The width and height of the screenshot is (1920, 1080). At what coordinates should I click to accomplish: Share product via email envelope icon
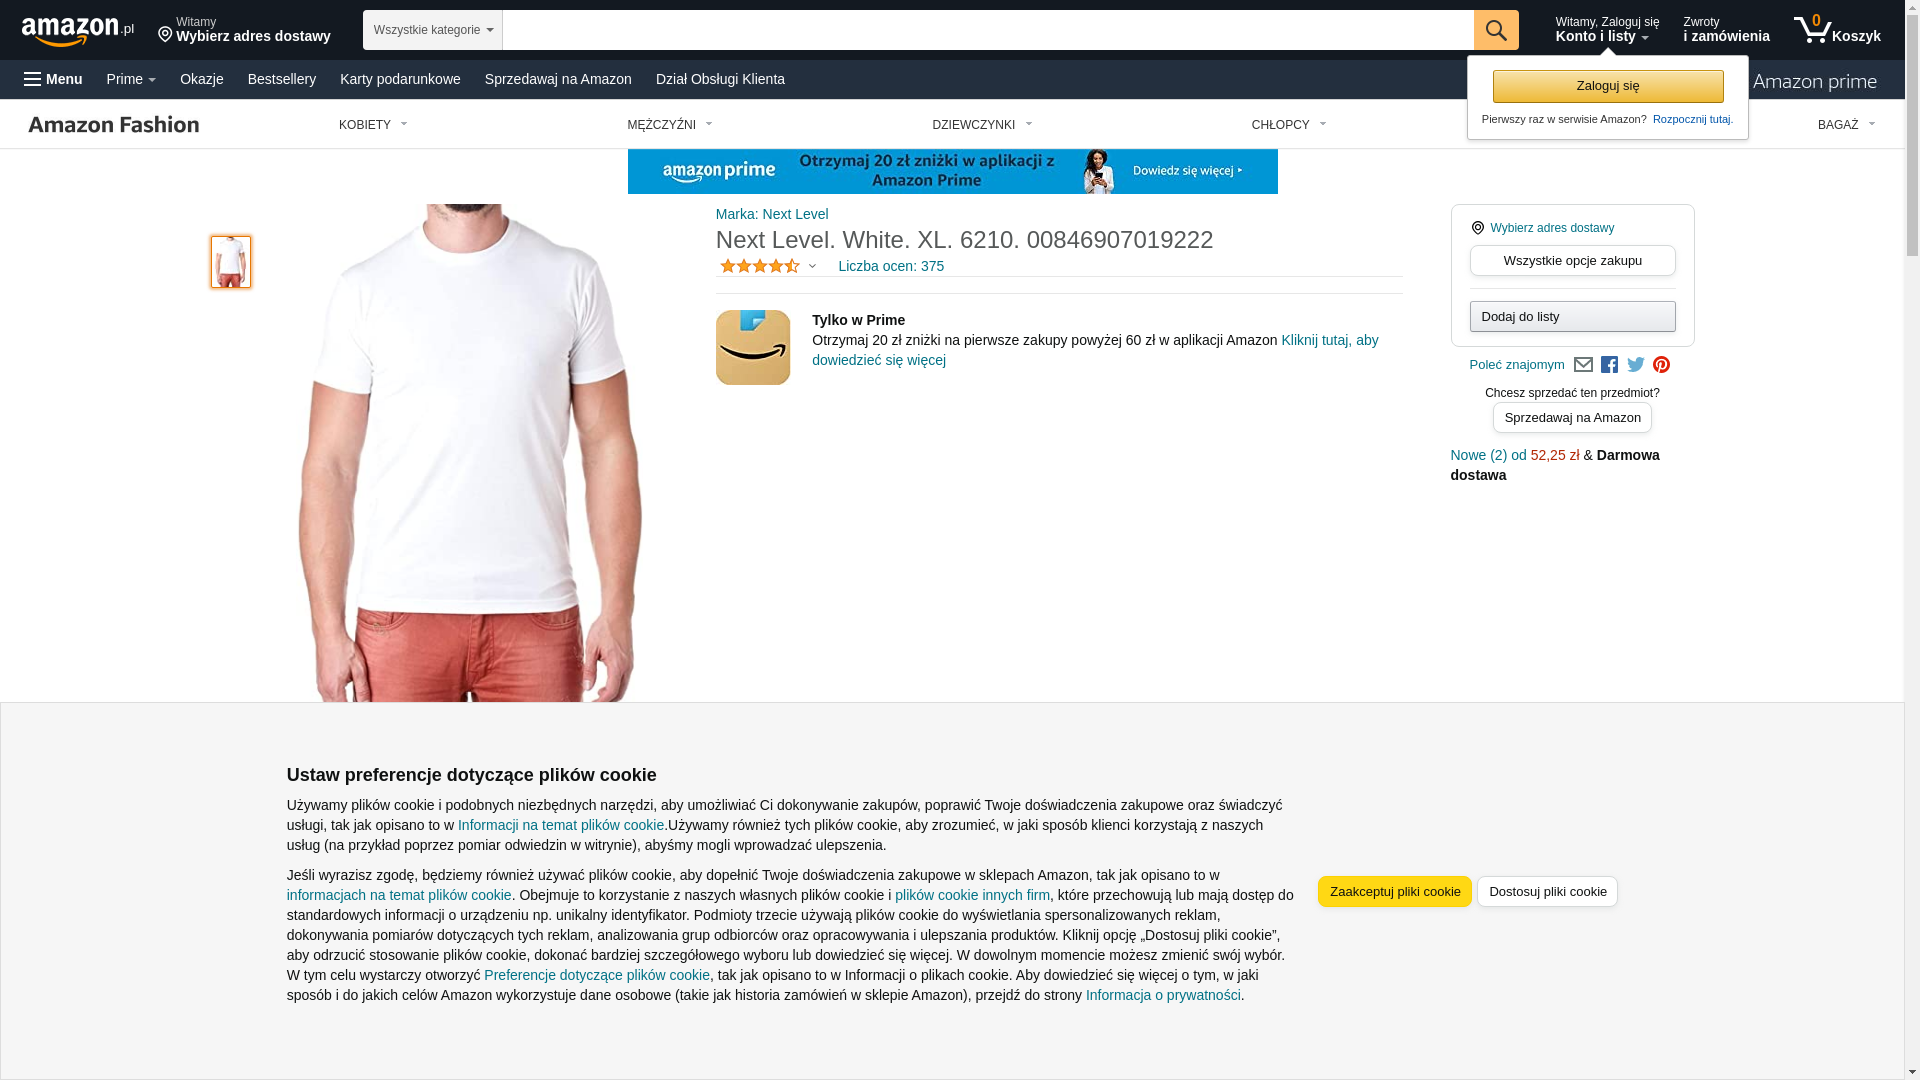point(1583,365)
